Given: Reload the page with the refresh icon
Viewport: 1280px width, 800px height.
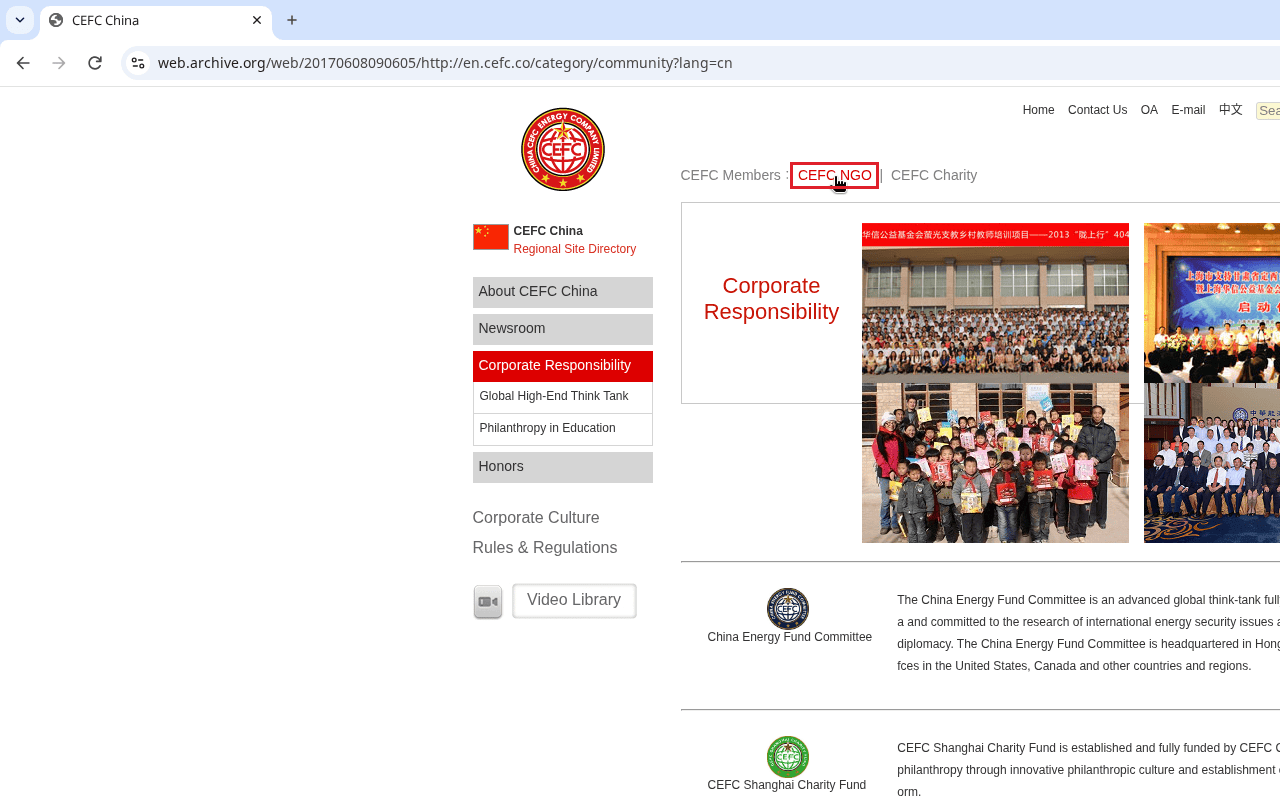Looking at the screenshot, I should coord(95,63).
